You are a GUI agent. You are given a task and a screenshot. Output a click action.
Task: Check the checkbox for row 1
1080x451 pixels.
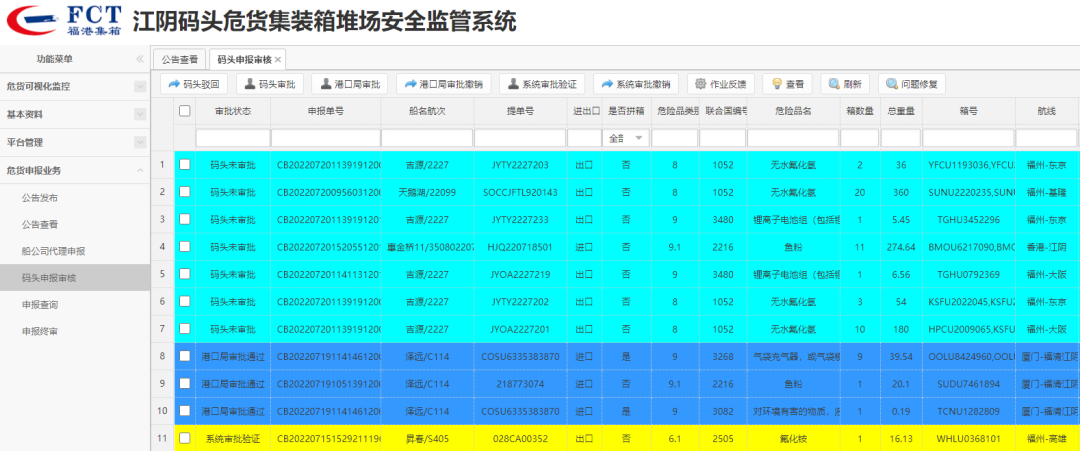[185, 165]
